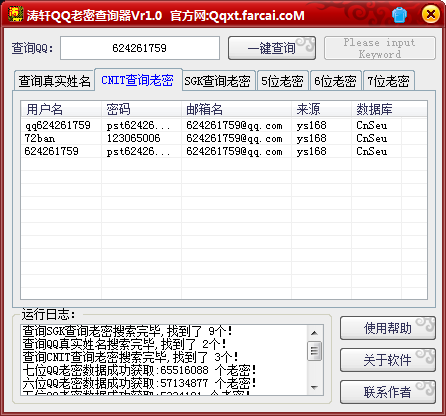
Task: Select the username cell reading exactly 624261759
Action: (x=51, y=151)
